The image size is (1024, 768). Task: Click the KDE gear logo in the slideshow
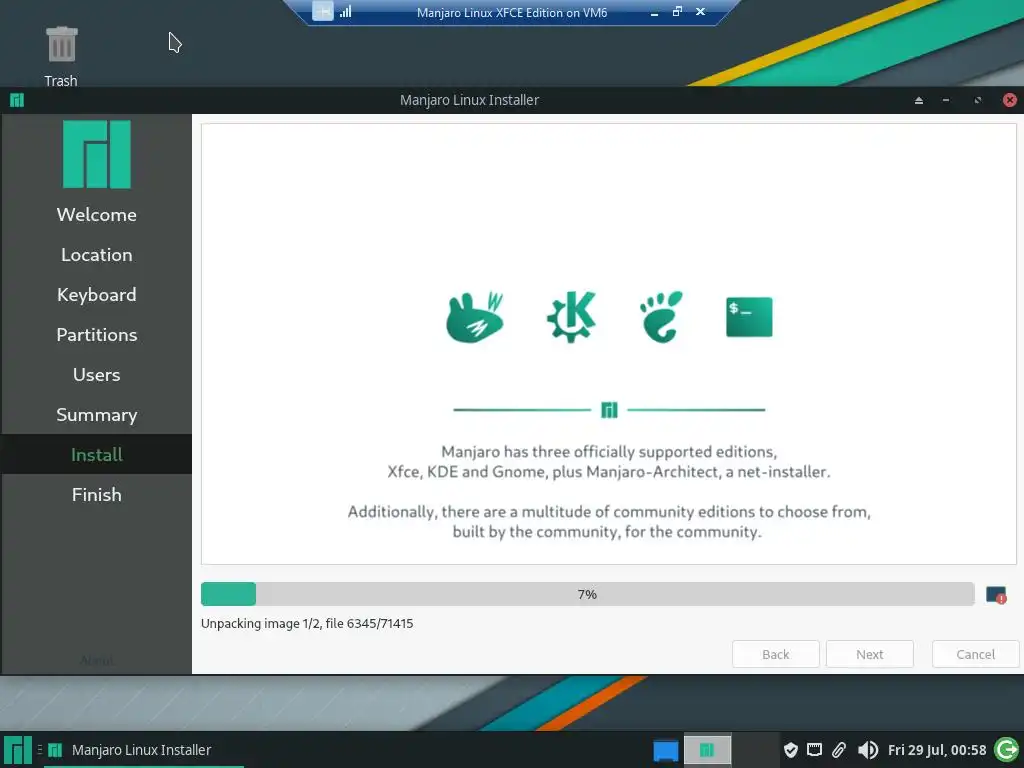571,317
